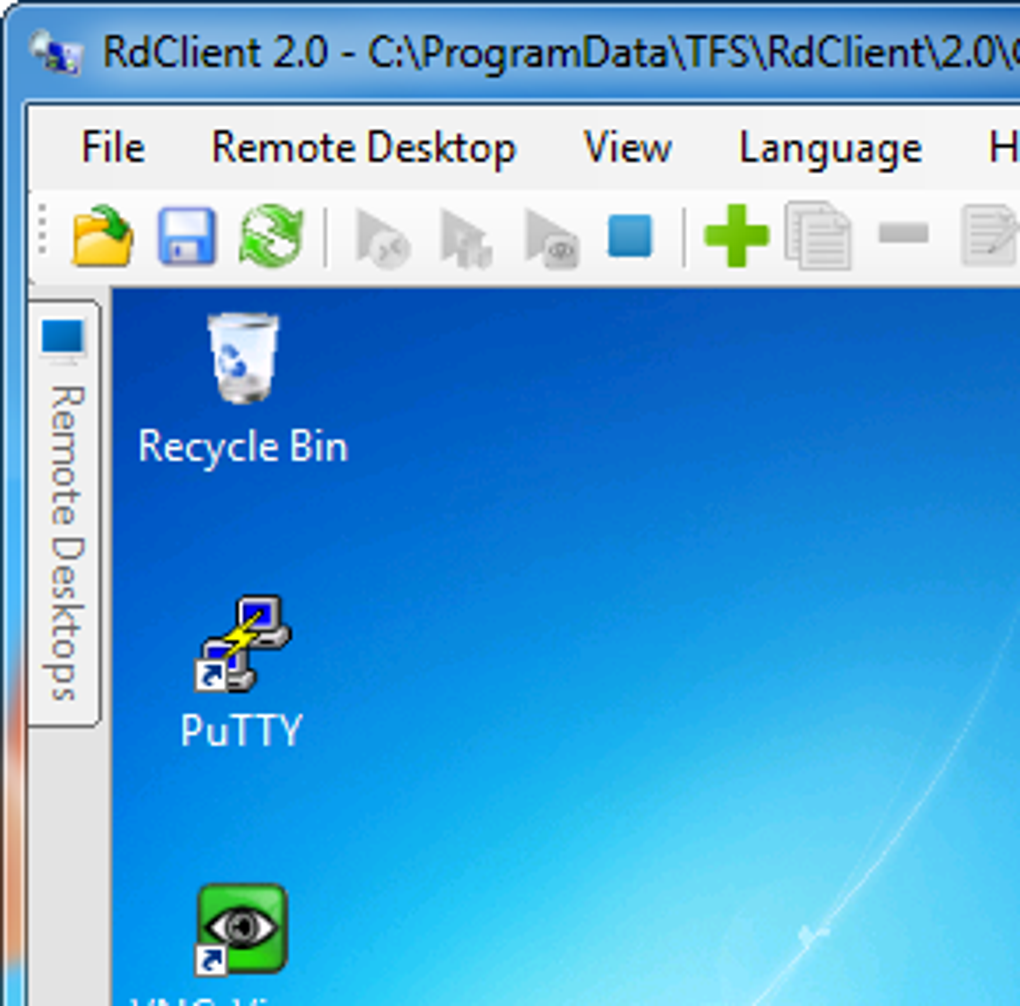Screen dimensions: 1020x1006
Task: Click the toolbar drag grip handle
Action: 42,229
